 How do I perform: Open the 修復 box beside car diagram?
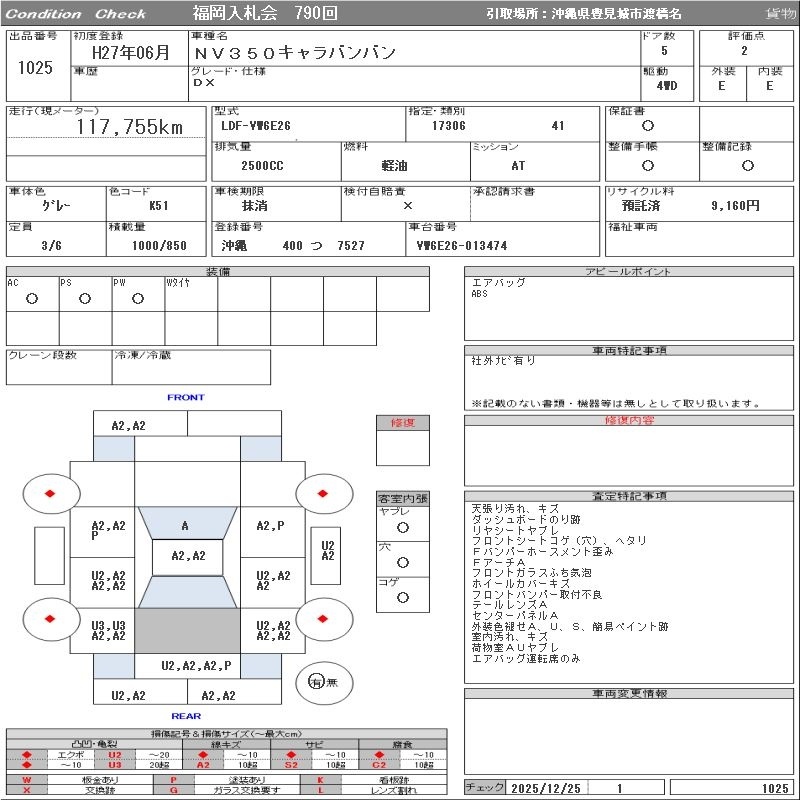click(x=402, y=423)
